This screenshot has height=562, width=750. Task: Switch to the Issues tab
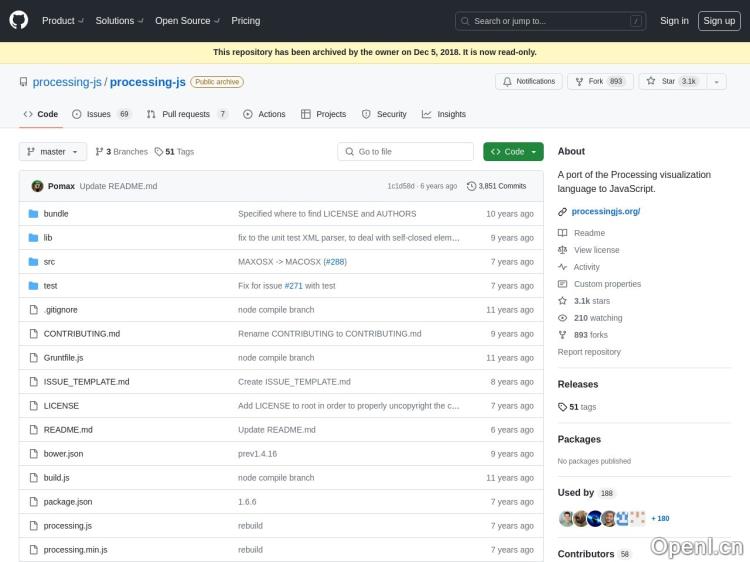click(x=101, y=114)
